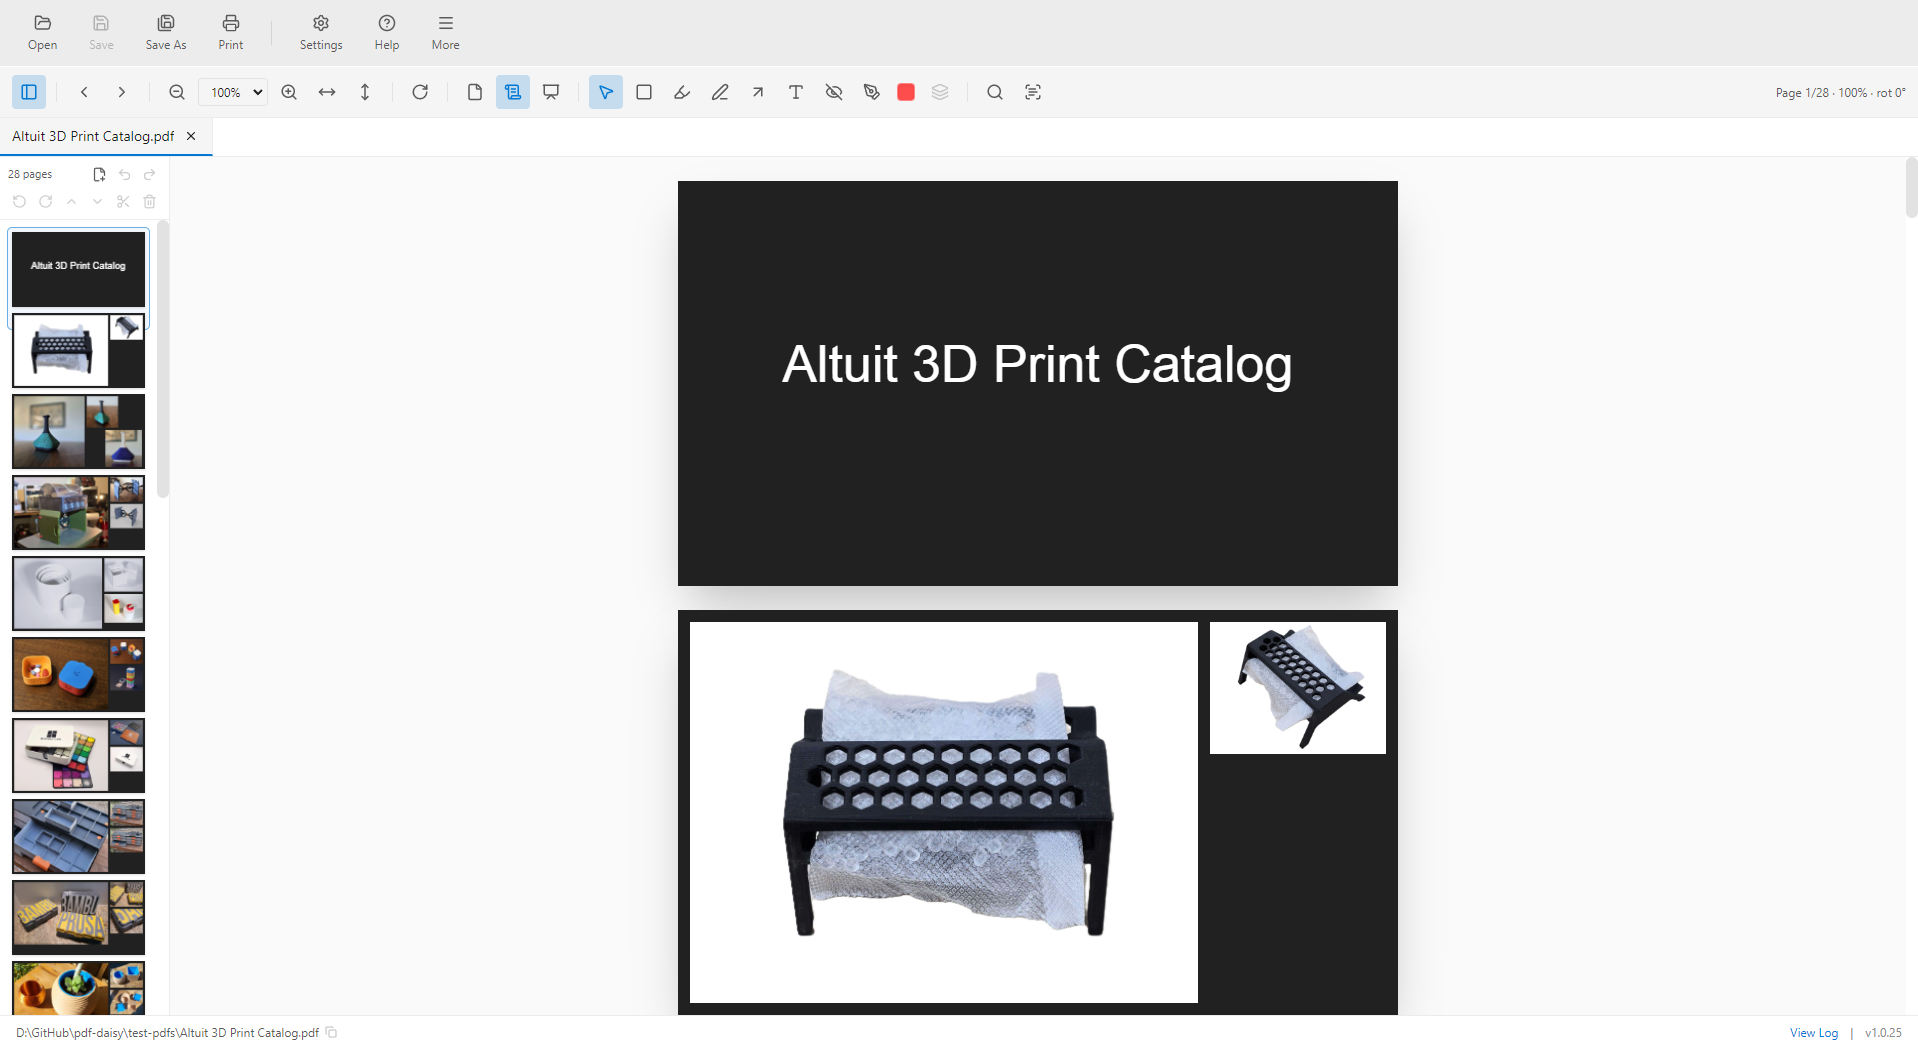This screenshot has height=1048, width=1918.
Task: Add a new page in sidebar
Action: [99, 174]
